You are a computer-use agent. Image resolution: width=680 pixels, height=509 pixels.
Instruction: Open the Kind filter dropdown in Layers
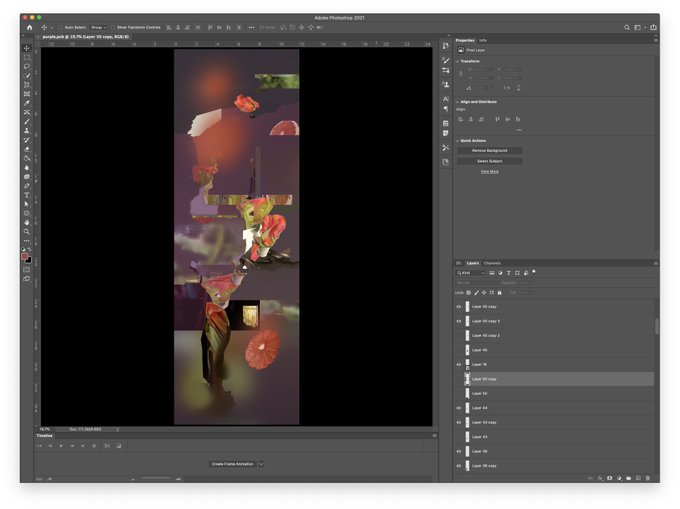click(471, 273)
